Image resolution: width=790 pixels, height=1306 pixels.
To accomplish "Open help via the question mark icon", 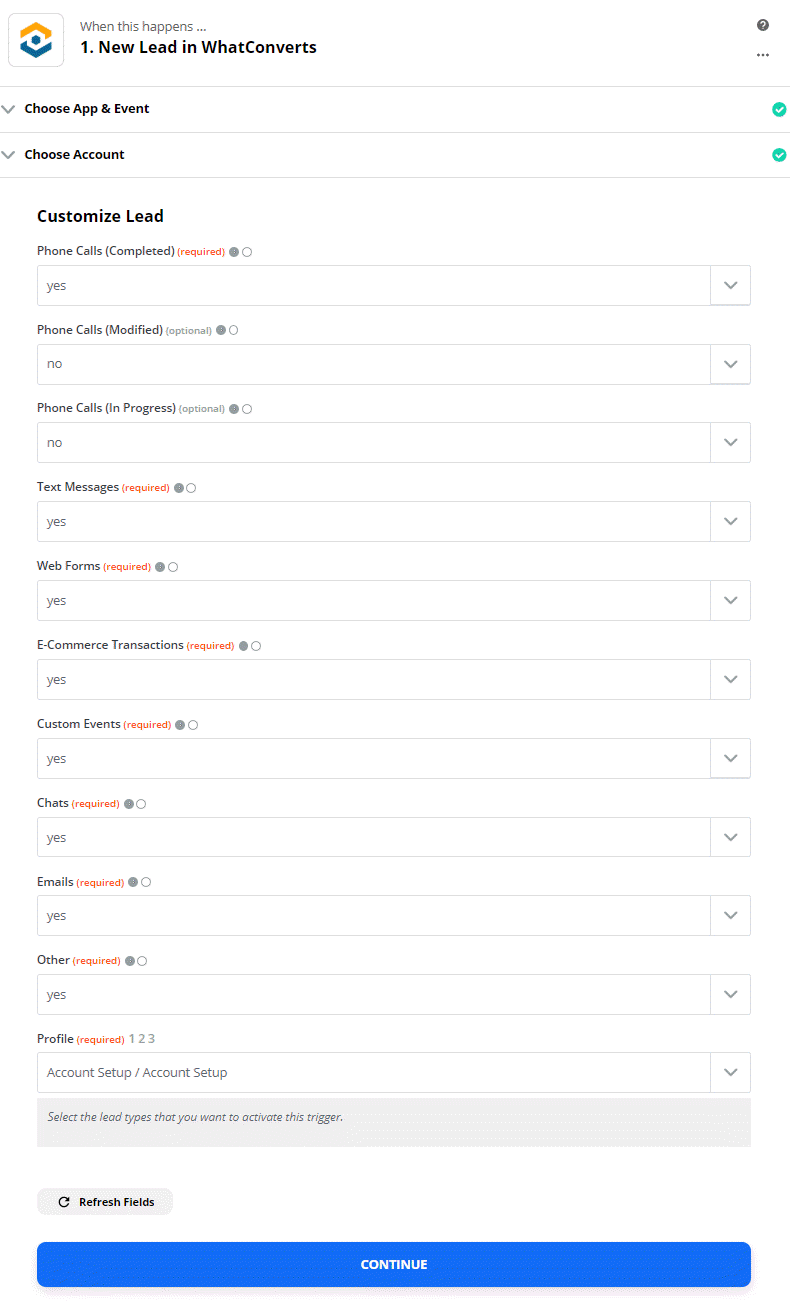I will tap(763, 25).
